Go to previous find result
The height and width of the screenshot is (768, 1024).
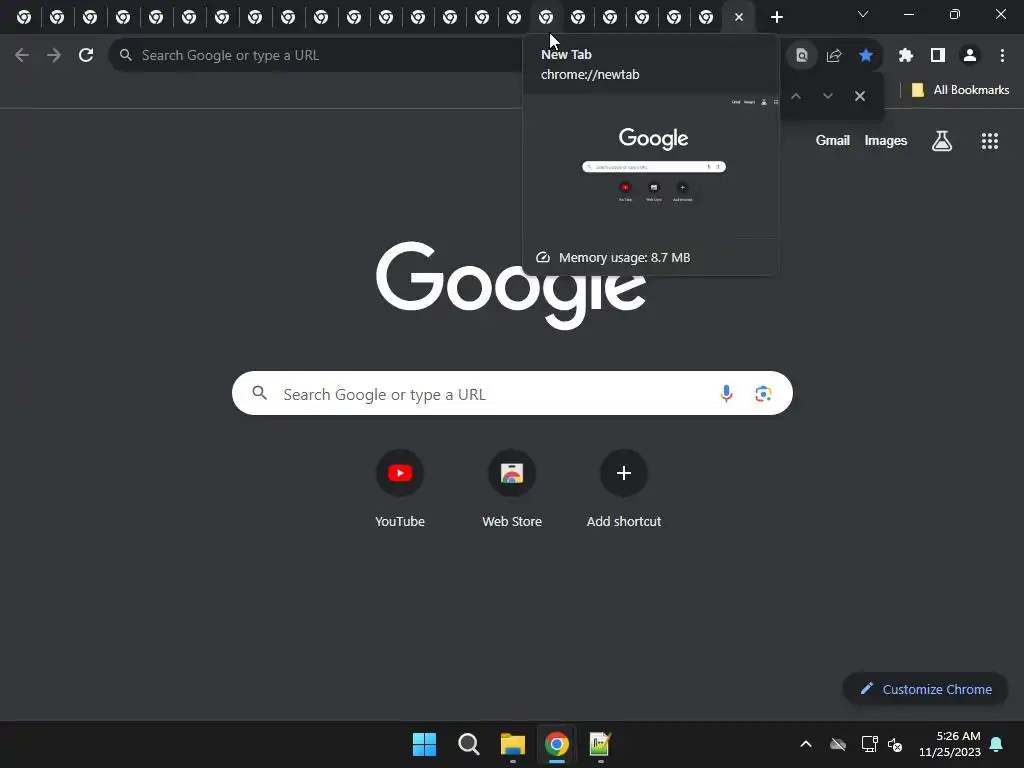pyautogui.click(x=796, y=96)
